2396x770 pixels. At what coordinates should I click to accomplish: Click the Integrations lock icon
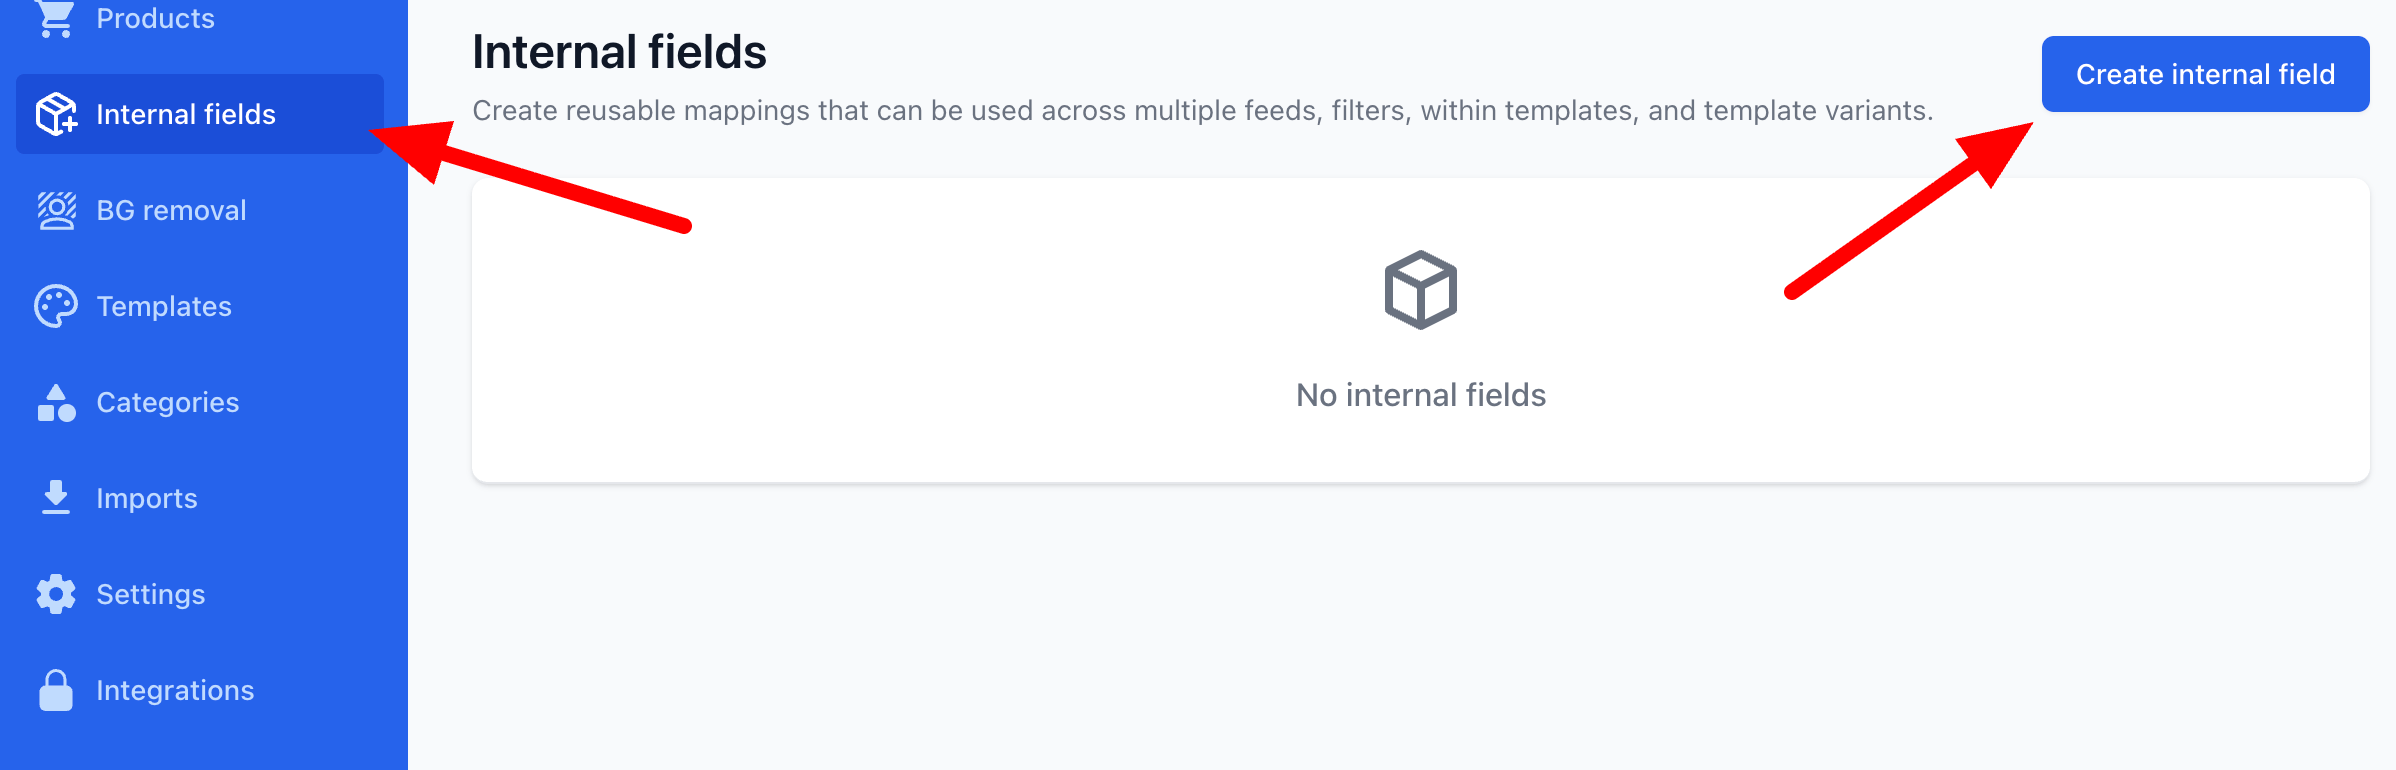(56, 689)
